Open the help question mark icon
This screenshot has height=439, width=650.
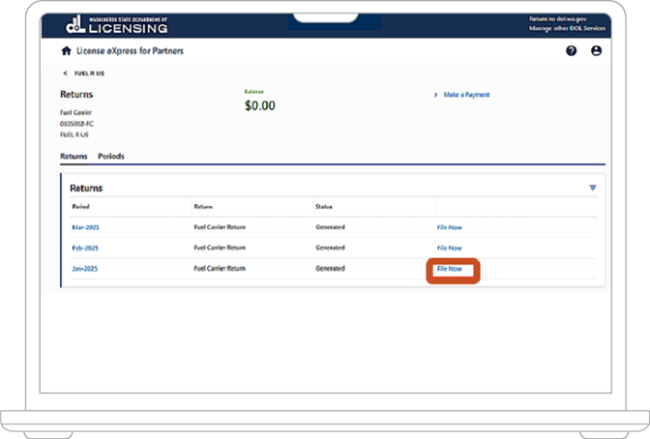pos(571,51)
